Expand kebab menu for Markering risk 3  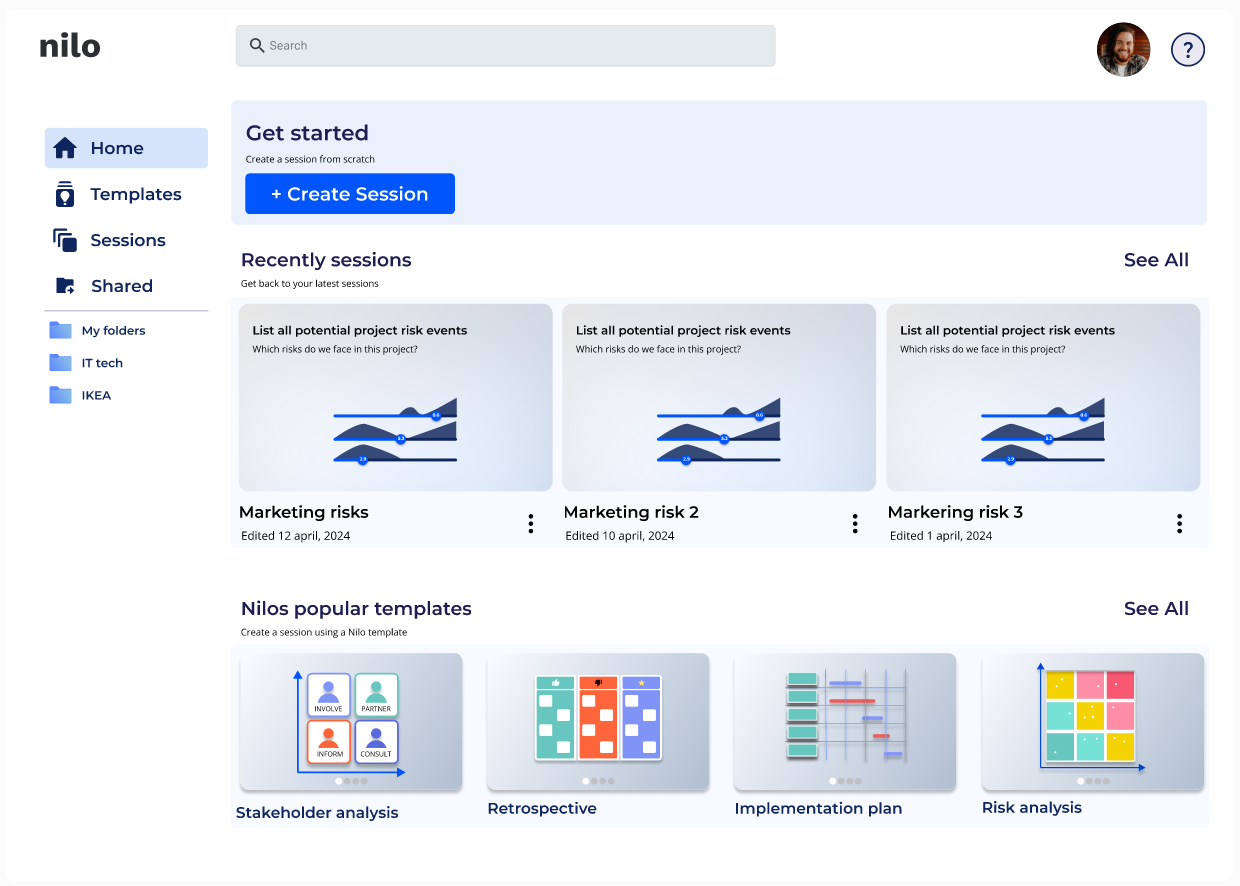point(1179,523)
